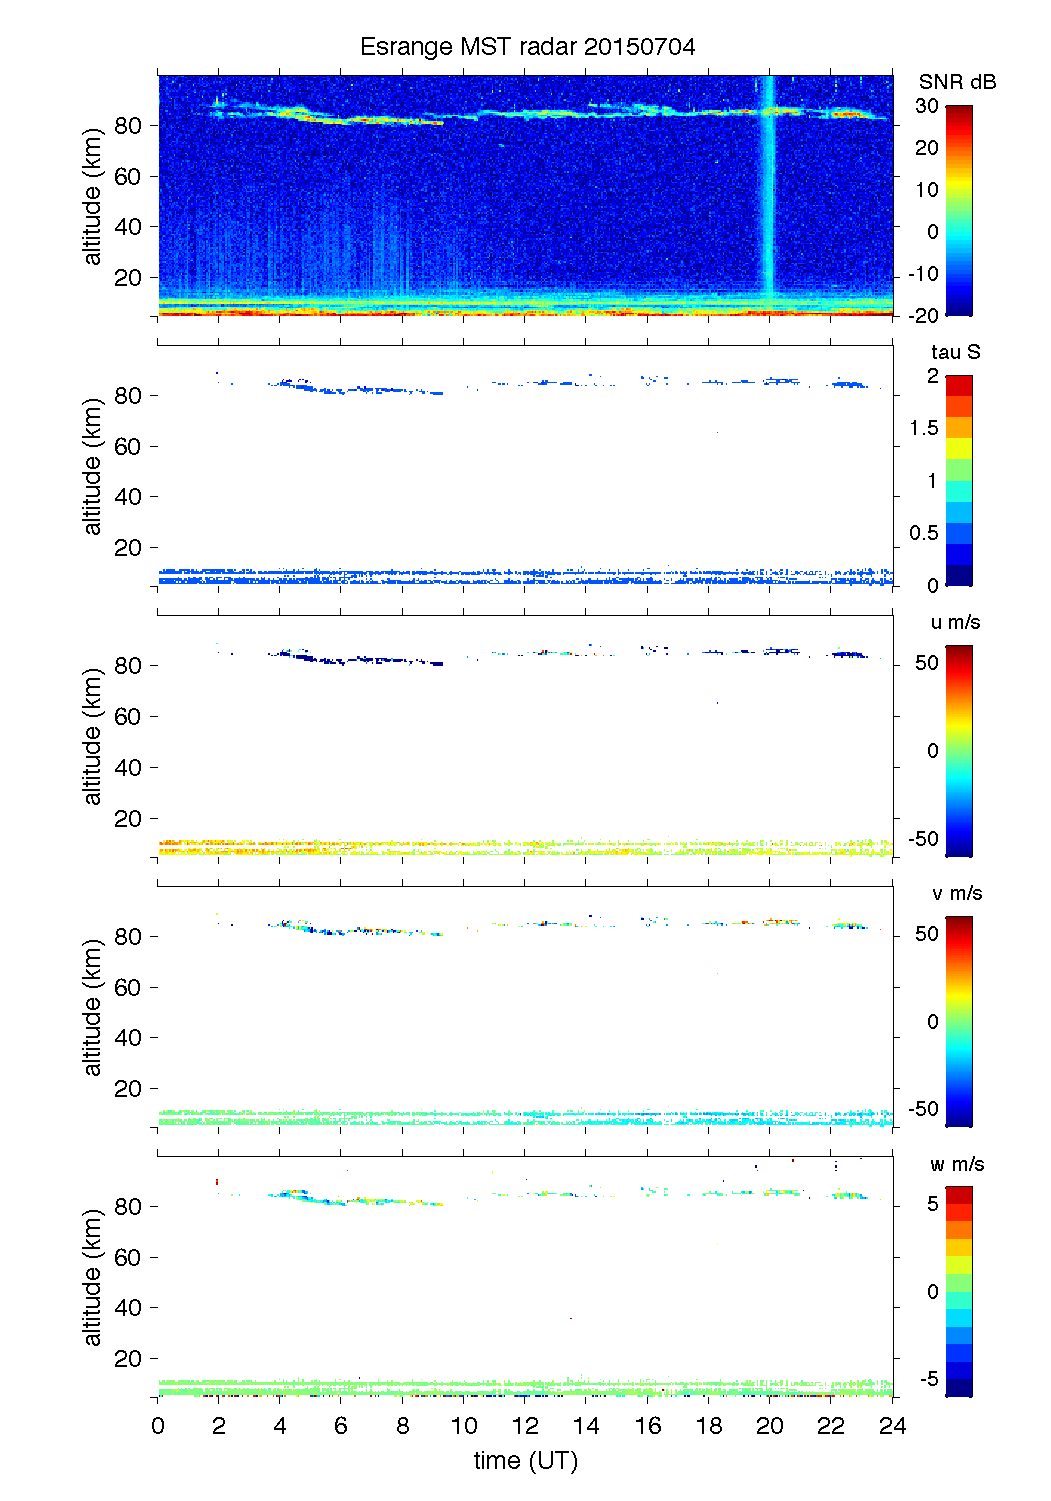
Task: Click the 0 tick on time axis
Action: click(158, 1426)
